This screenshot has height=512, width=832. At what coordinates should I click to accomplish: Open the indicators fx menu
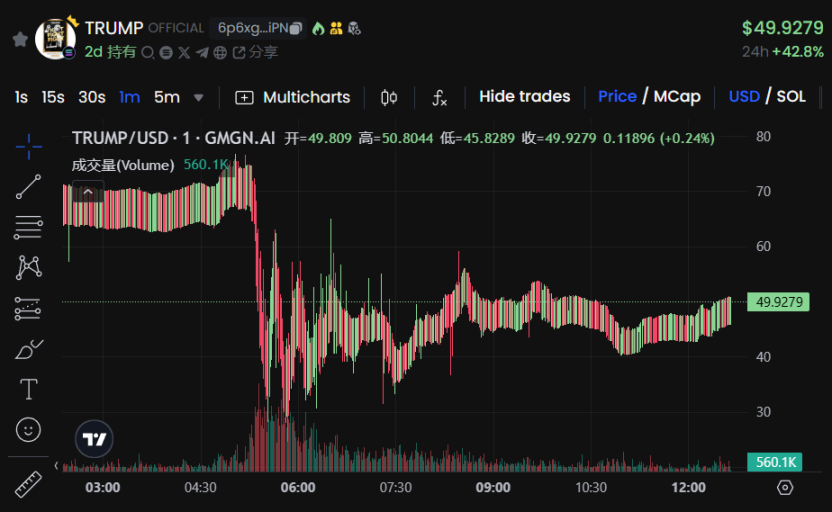[x=439, y=97]
